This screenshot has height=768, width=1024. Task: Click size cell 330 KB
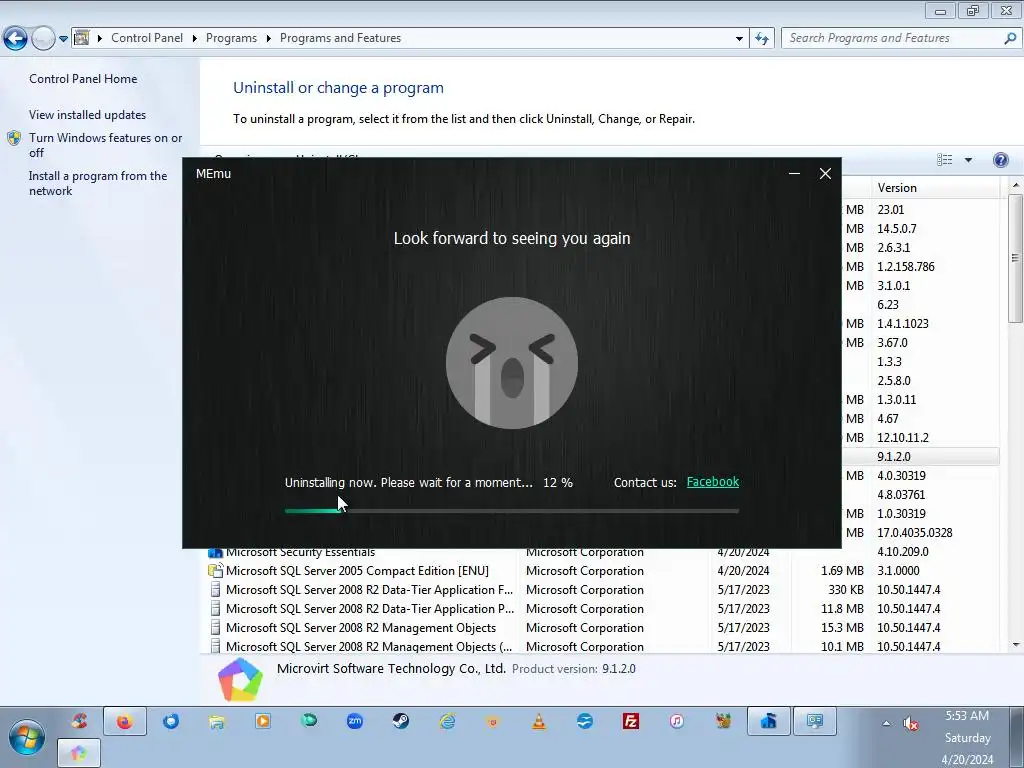(846, 590)
